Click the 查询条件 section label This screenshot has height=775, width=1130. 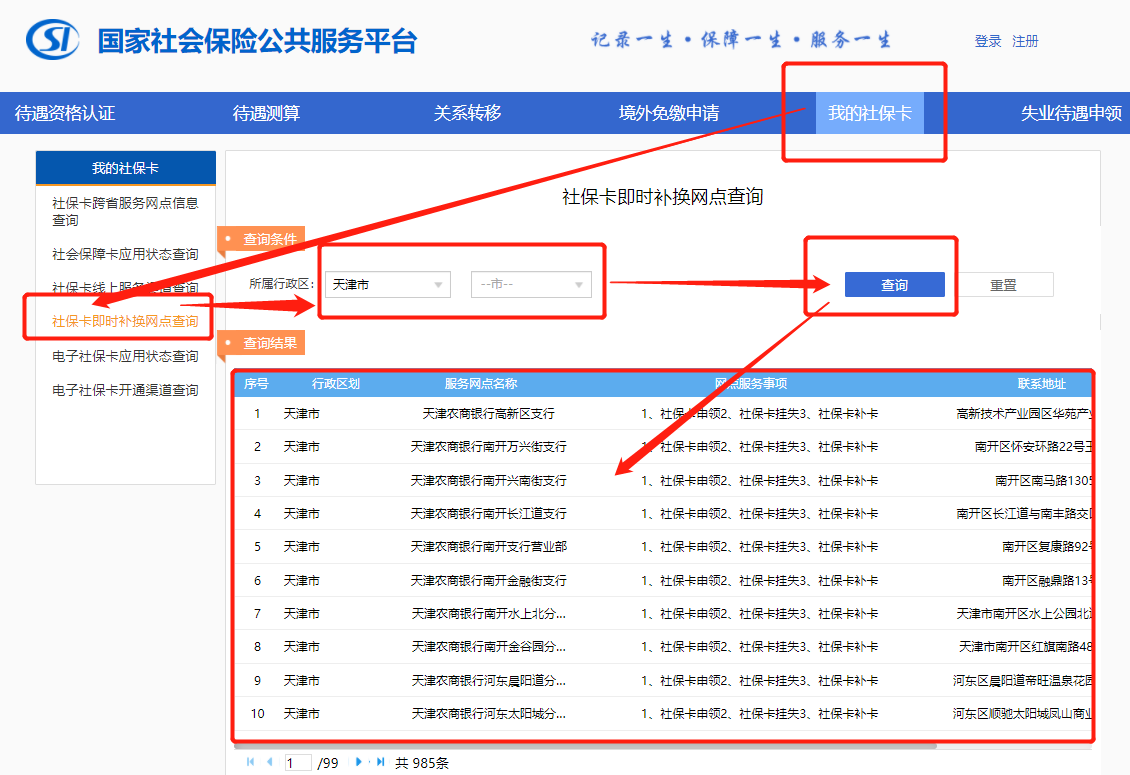270,239
